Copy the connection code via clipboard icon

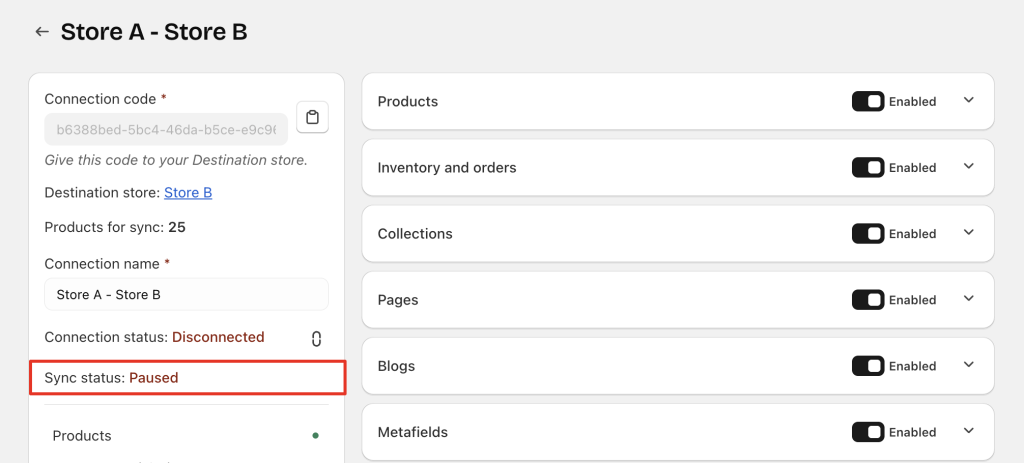(x=313, y=117)
